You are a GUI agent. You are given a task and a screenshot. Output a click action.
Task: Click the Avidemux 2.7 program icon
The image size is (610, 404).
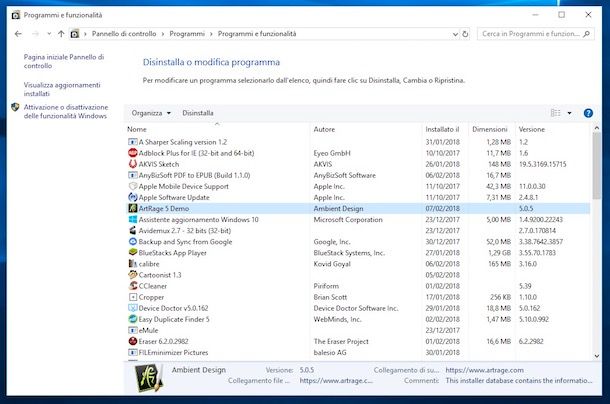pyautogui.click(x=133, y=230)
